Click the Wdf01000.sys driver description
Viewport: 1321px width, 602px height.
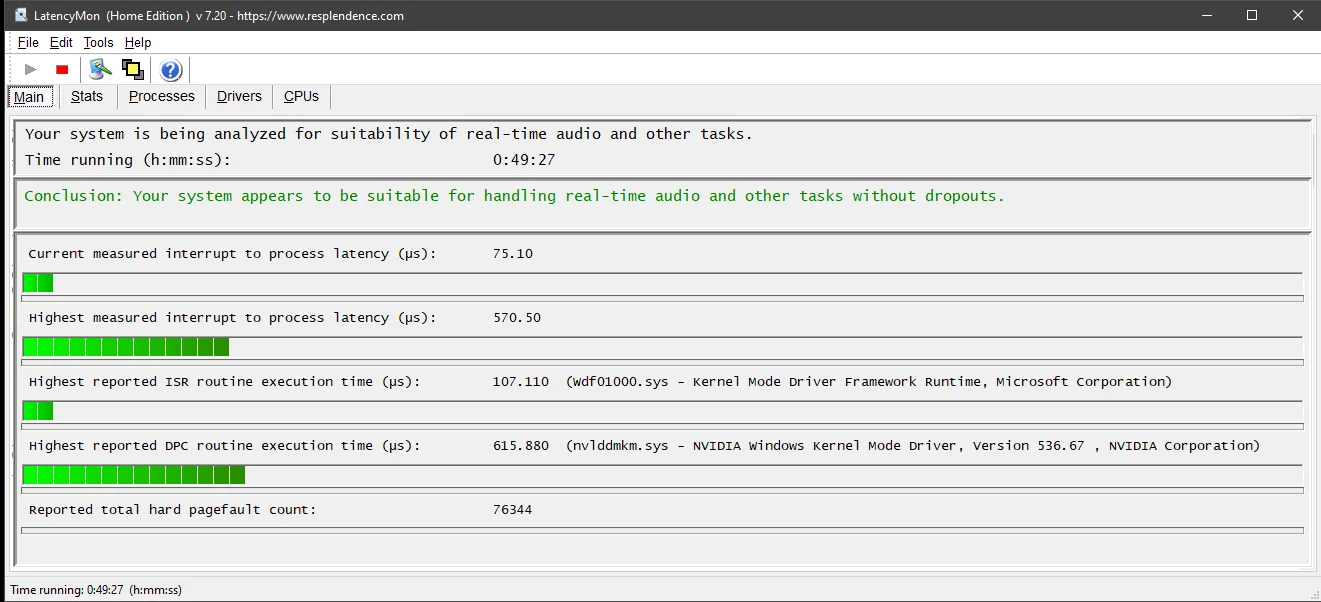pyautogui.click(x=869, y=382)
